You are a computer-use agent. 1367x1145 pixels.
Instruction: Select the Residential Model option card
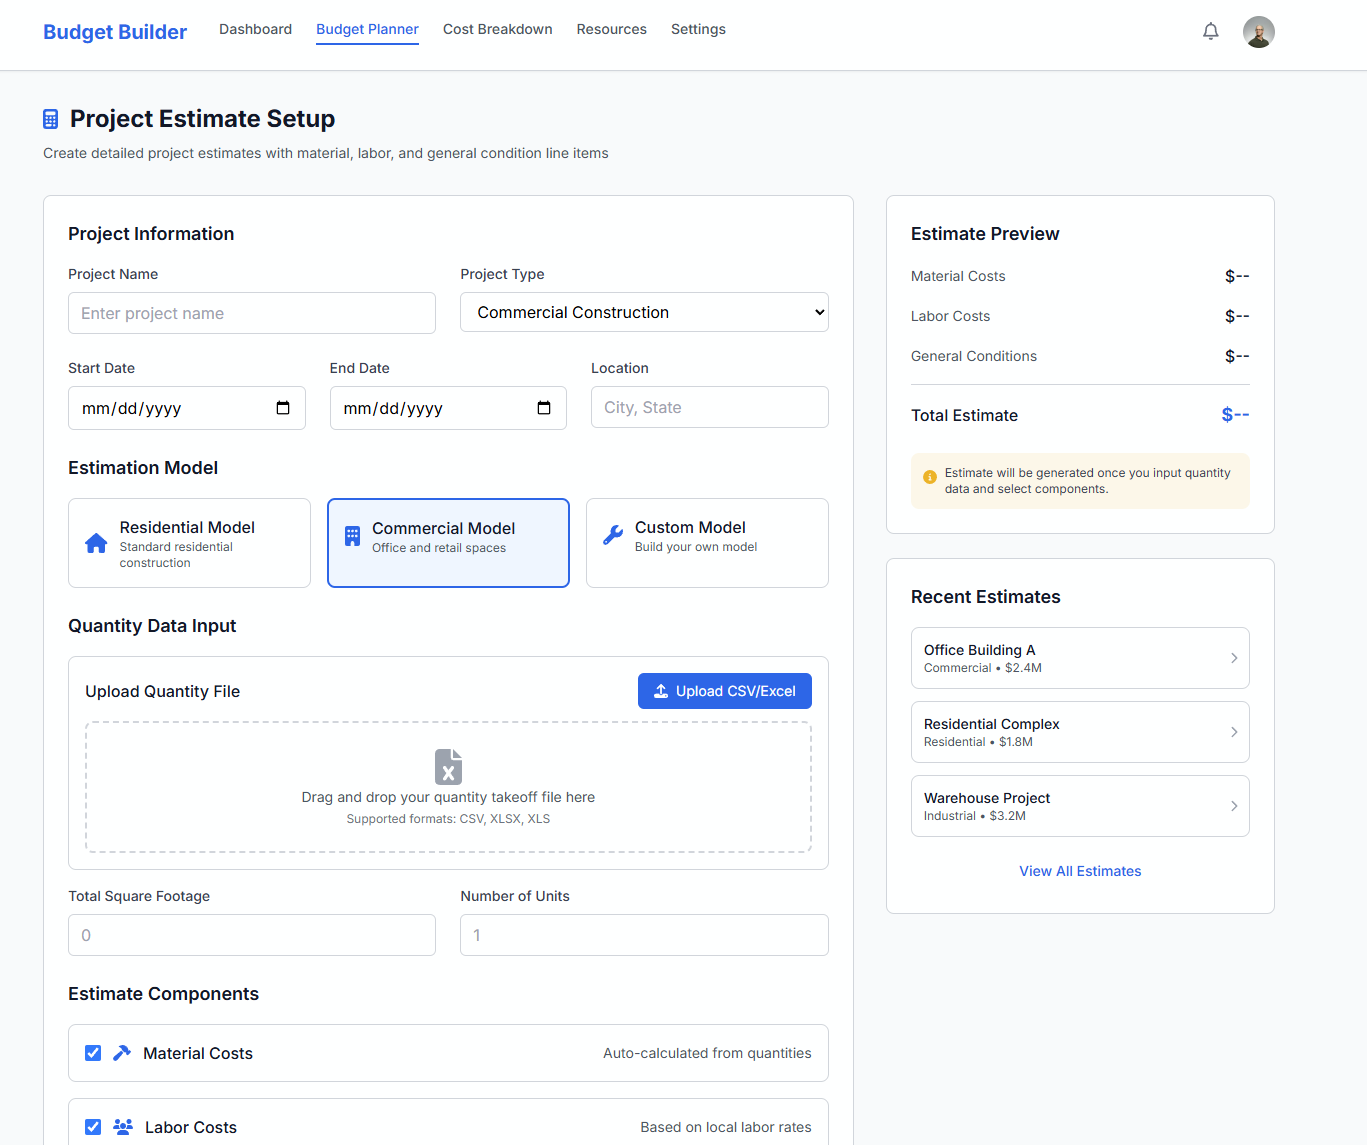189,543
